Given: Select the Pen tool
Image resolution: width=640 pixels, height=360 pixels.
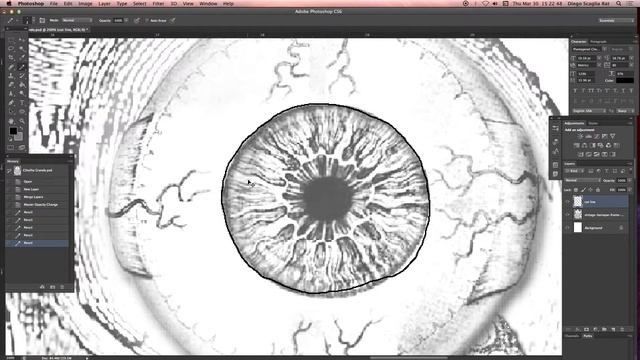Looking at the screenshot, I should (x=11, y=102).
